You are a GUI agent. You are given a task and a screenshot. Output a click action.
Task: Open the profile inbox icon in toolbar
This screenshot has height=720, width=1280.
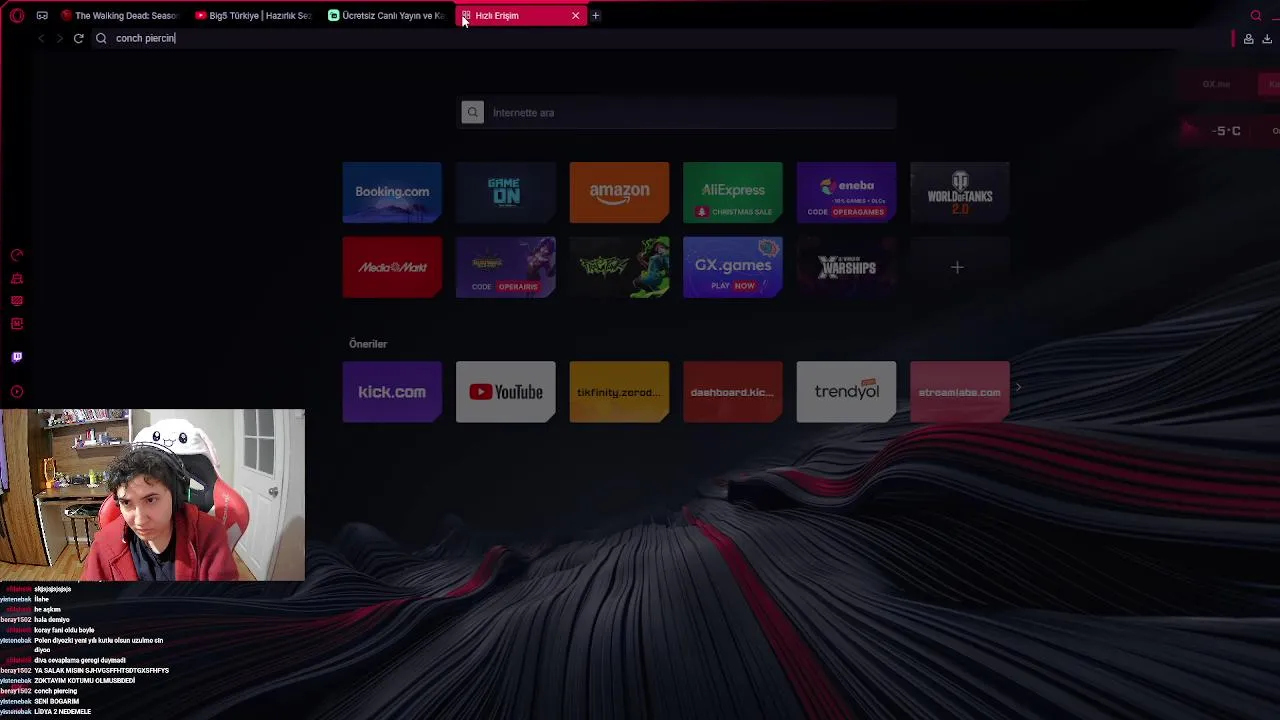(1248, 39)
